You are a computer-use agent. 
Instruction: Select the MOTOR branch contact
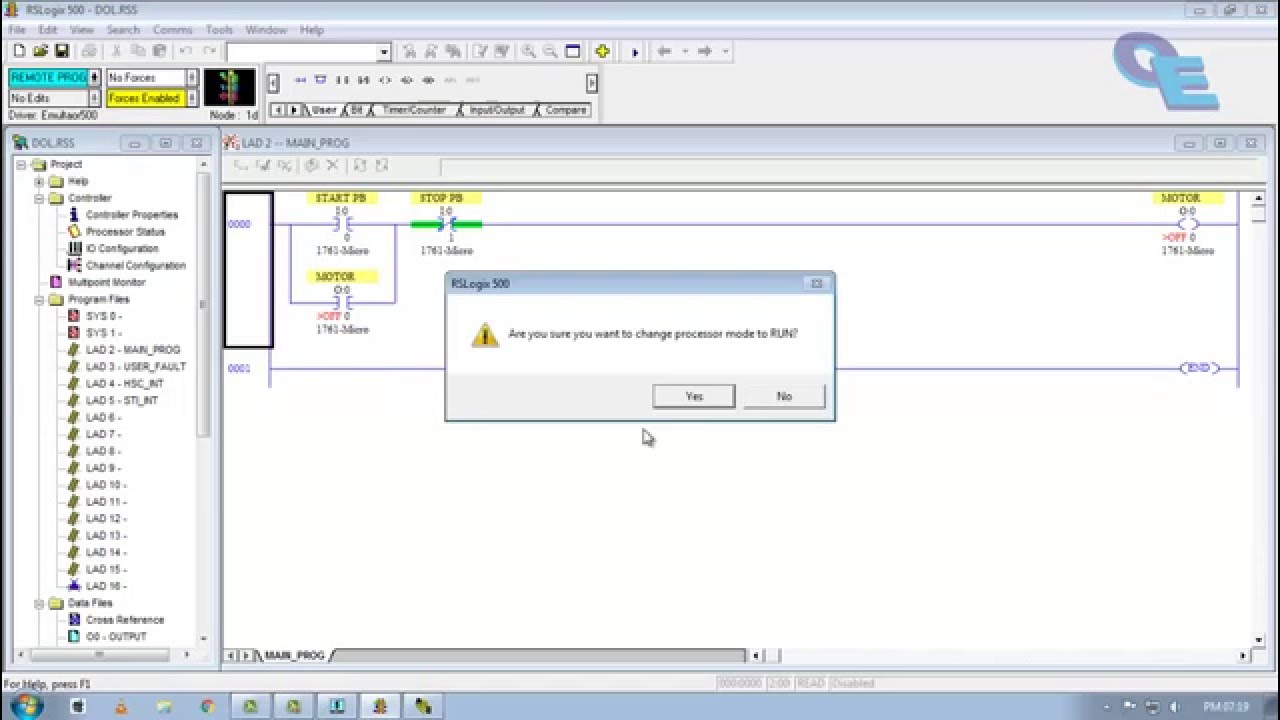[x=341, y=301]
